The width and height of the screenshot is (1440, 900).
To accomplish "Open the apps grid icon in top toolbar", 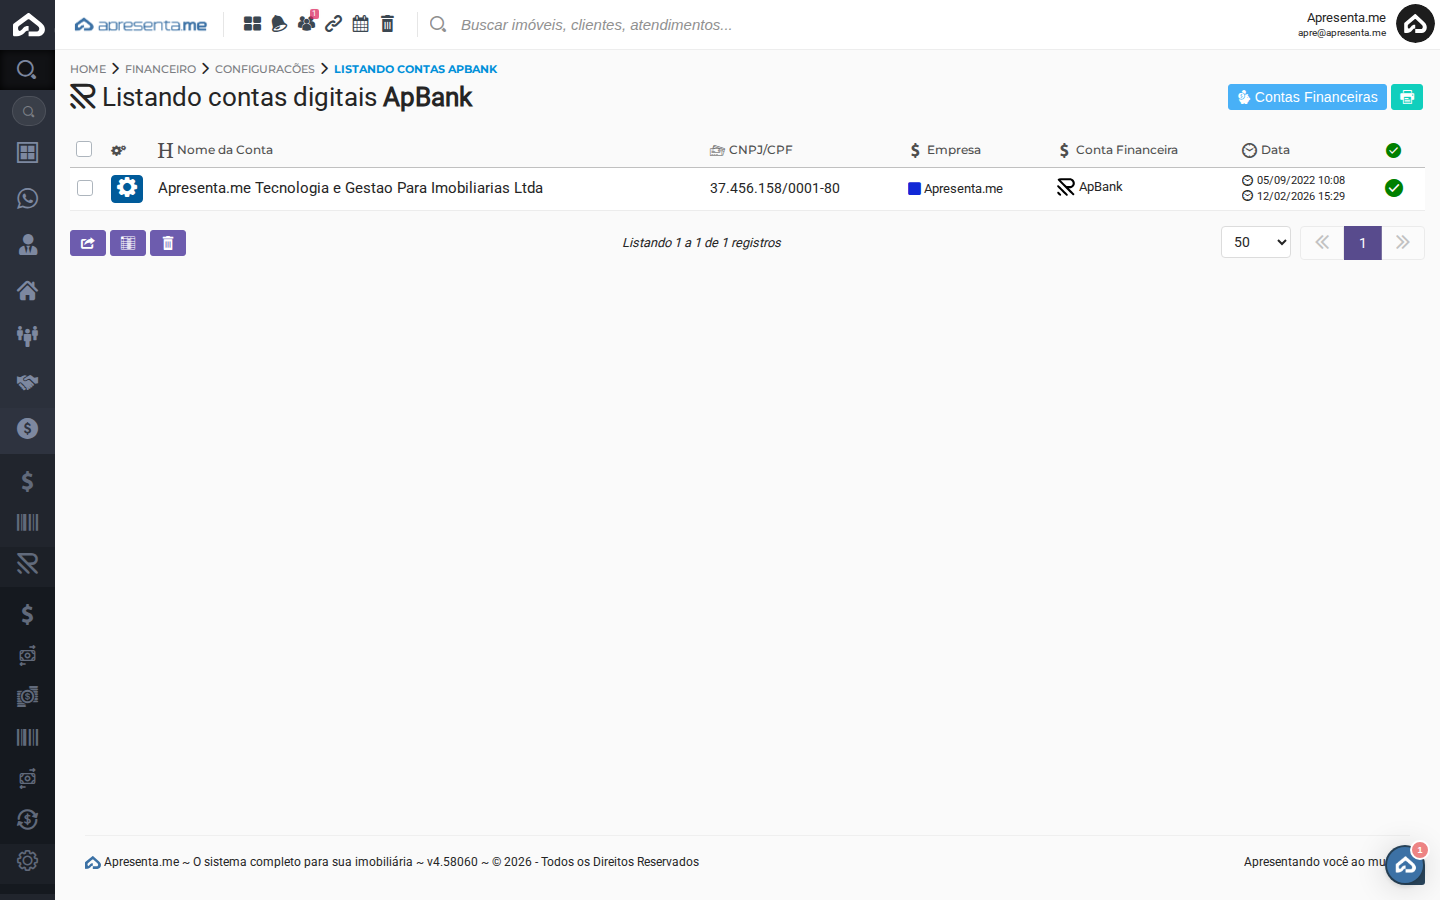I will click(252, 22).
